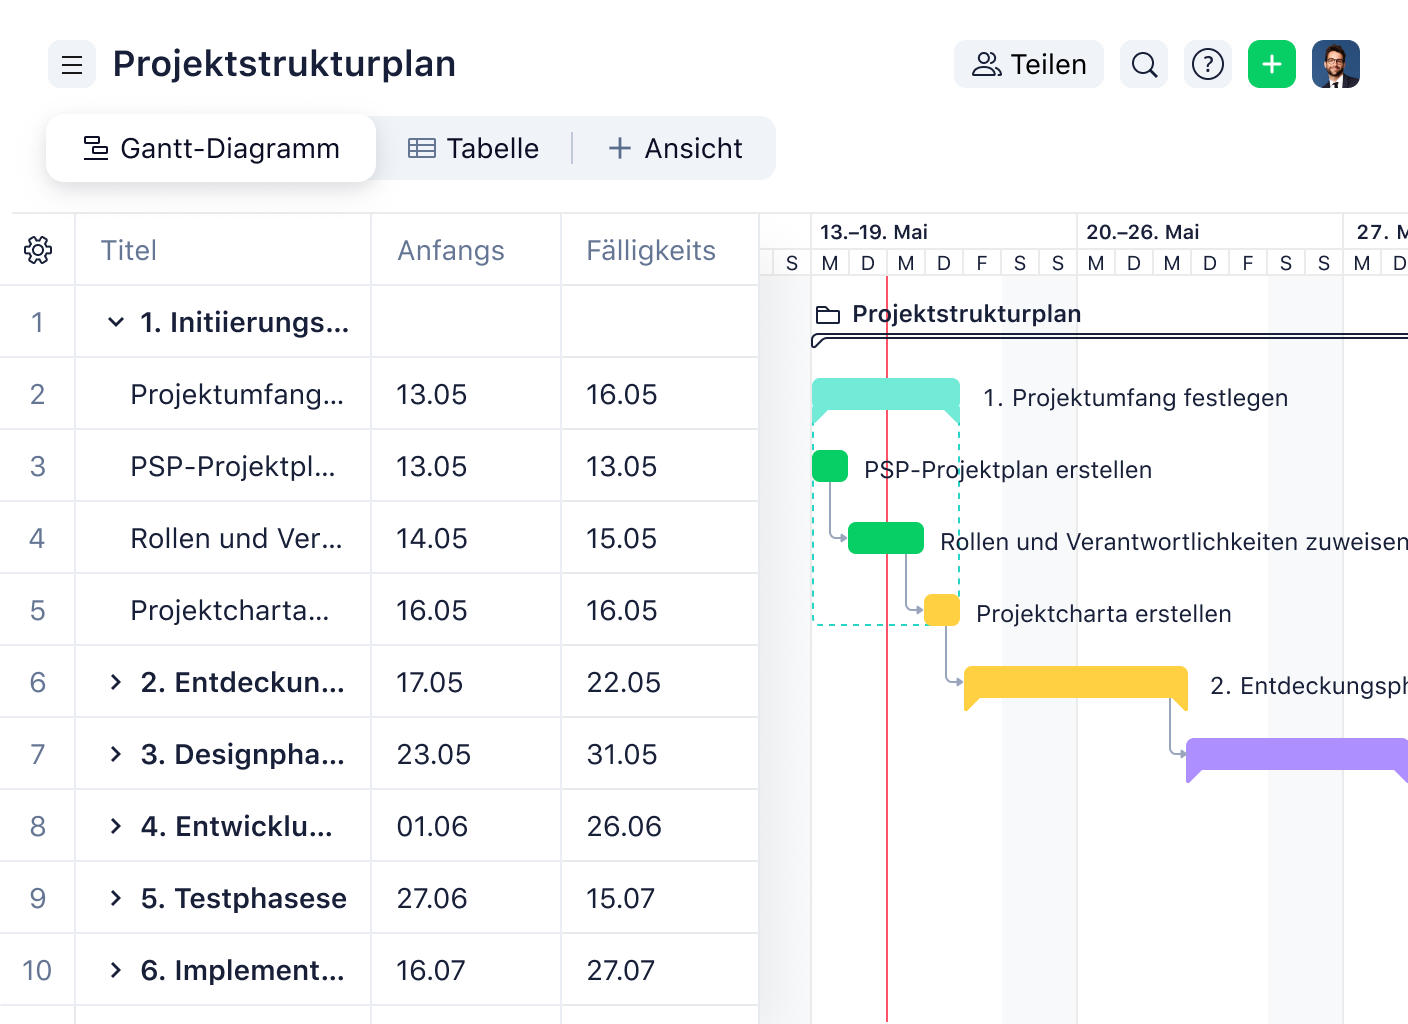Click row number 10
The height and width of the screenshot is (1024, 1408).
pos(37,970)
